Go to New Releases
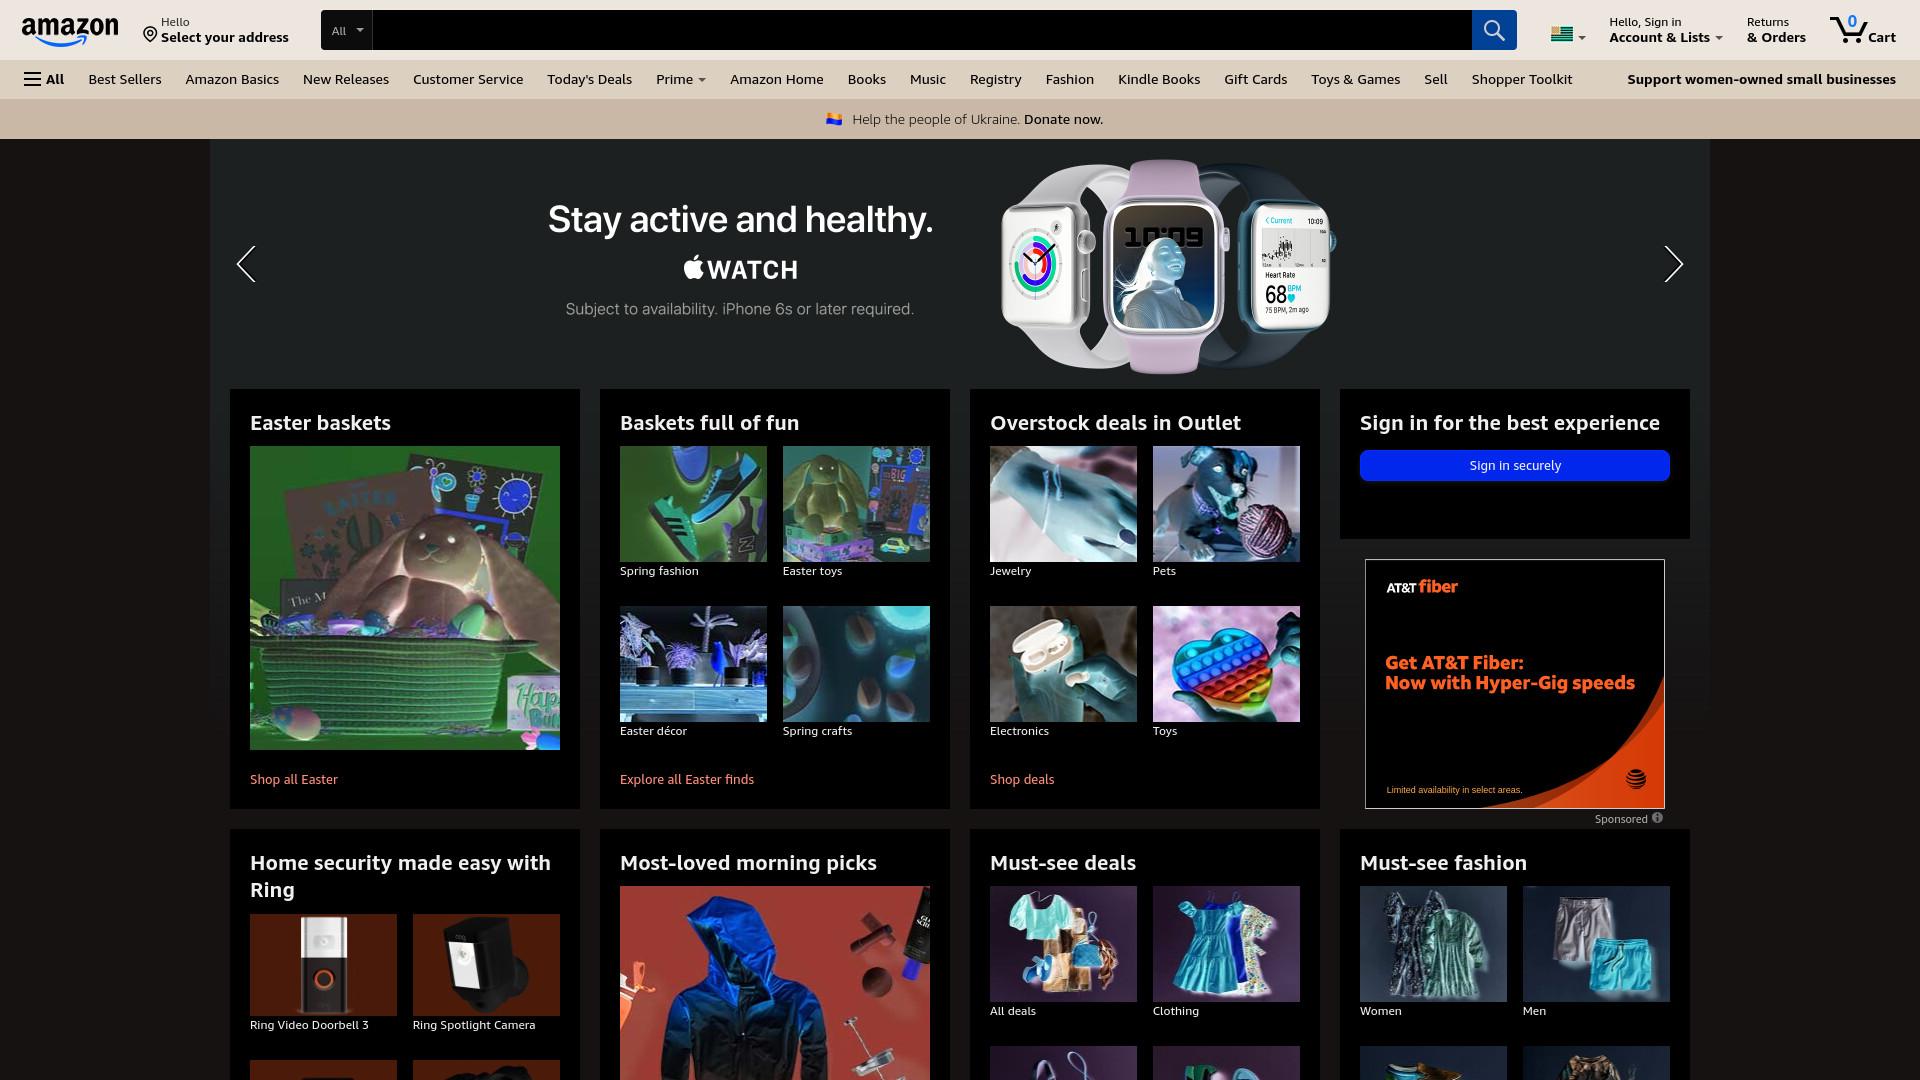Screen dimensions: 1920x1080 point(346,79)
